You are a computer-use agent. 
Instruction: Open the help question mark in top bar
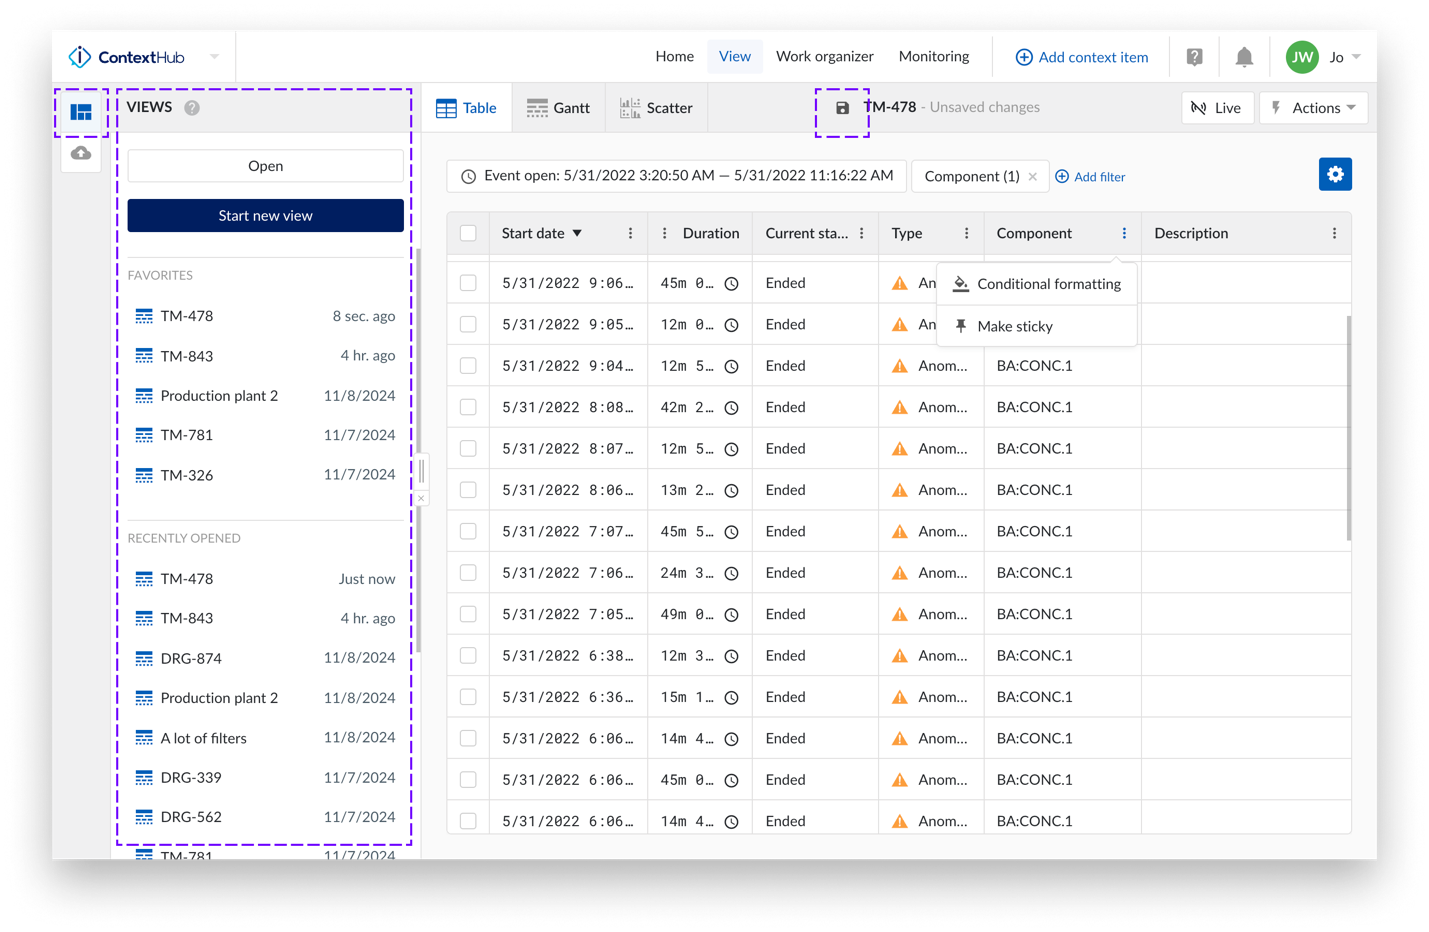click(1194, 57)
